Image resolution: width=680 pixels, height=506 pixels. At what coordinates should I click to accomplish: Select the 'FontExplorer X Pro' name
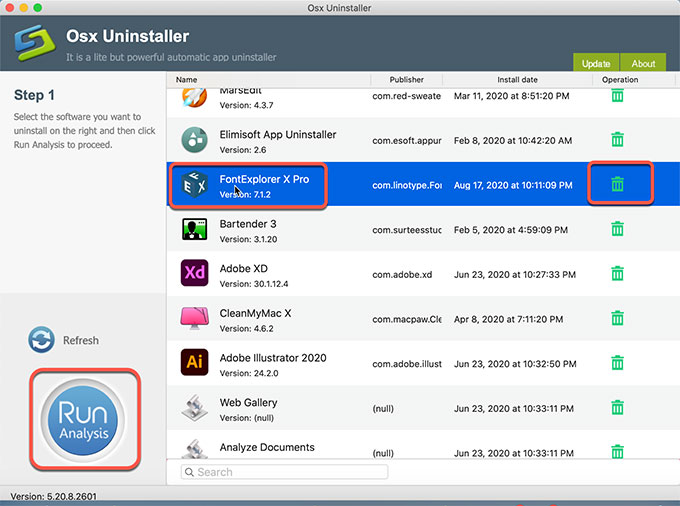(264, 179)
